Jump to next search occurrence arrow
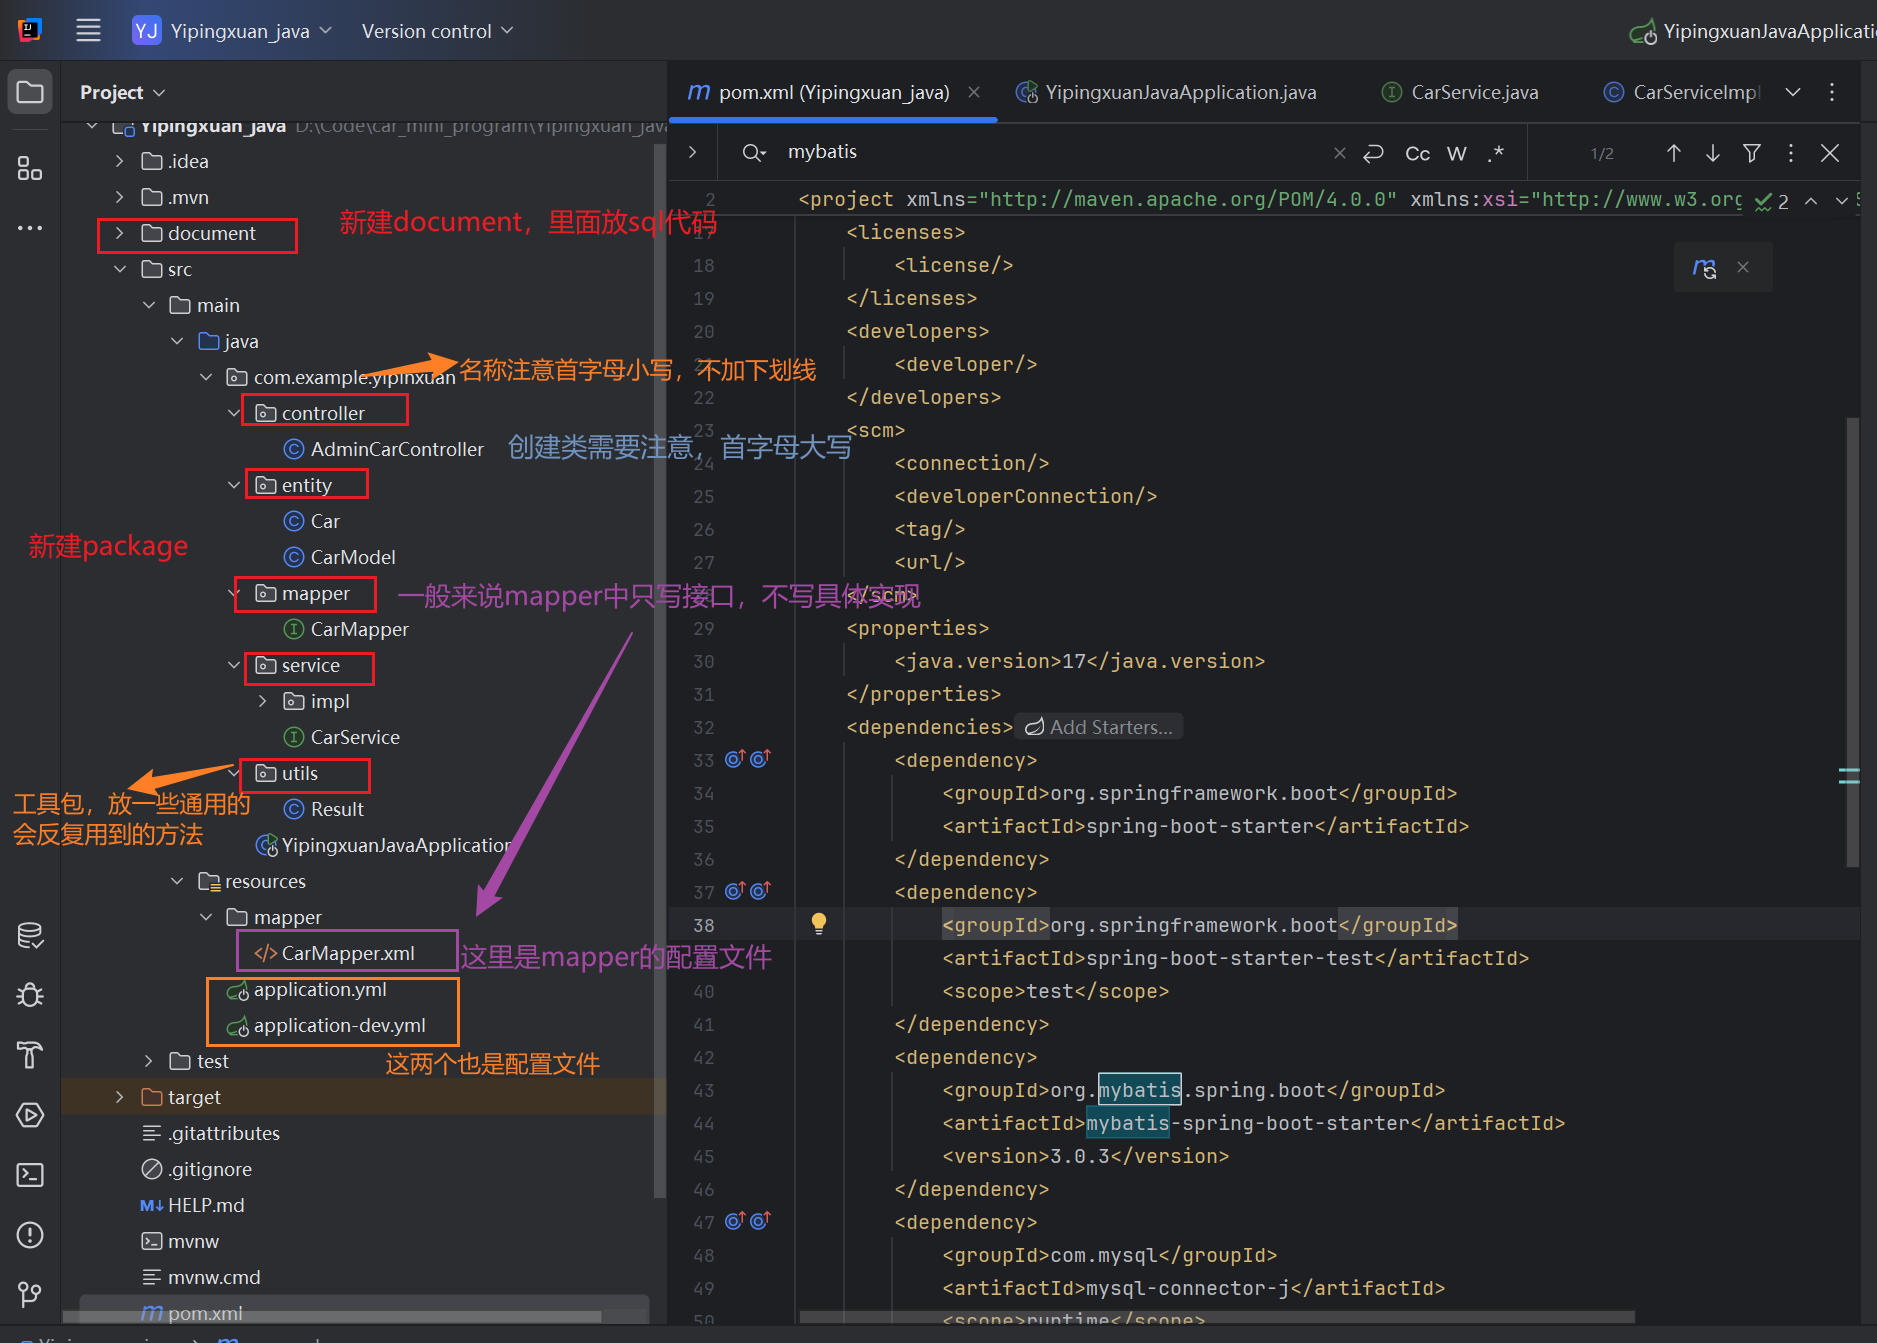Screen dimensions: 1877x1343 click(x=1713, y=153)
